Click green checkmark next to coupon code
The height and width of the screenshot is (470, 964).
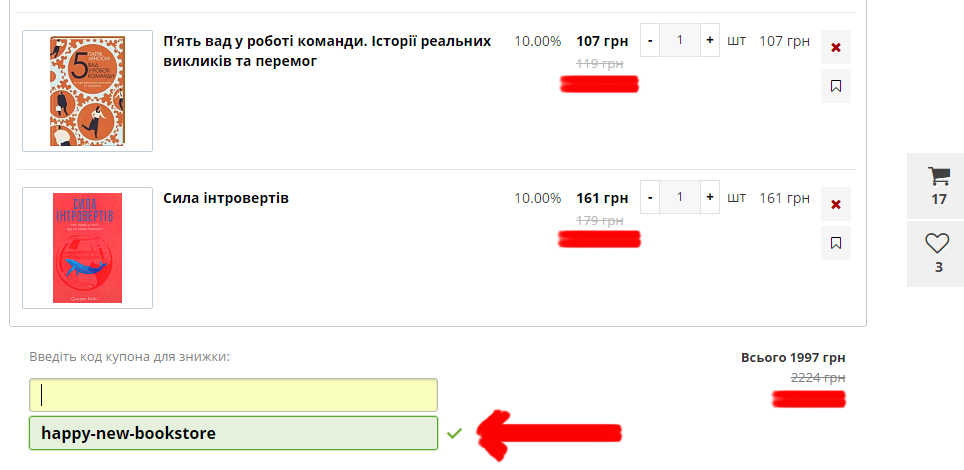(x=454, y=434)
